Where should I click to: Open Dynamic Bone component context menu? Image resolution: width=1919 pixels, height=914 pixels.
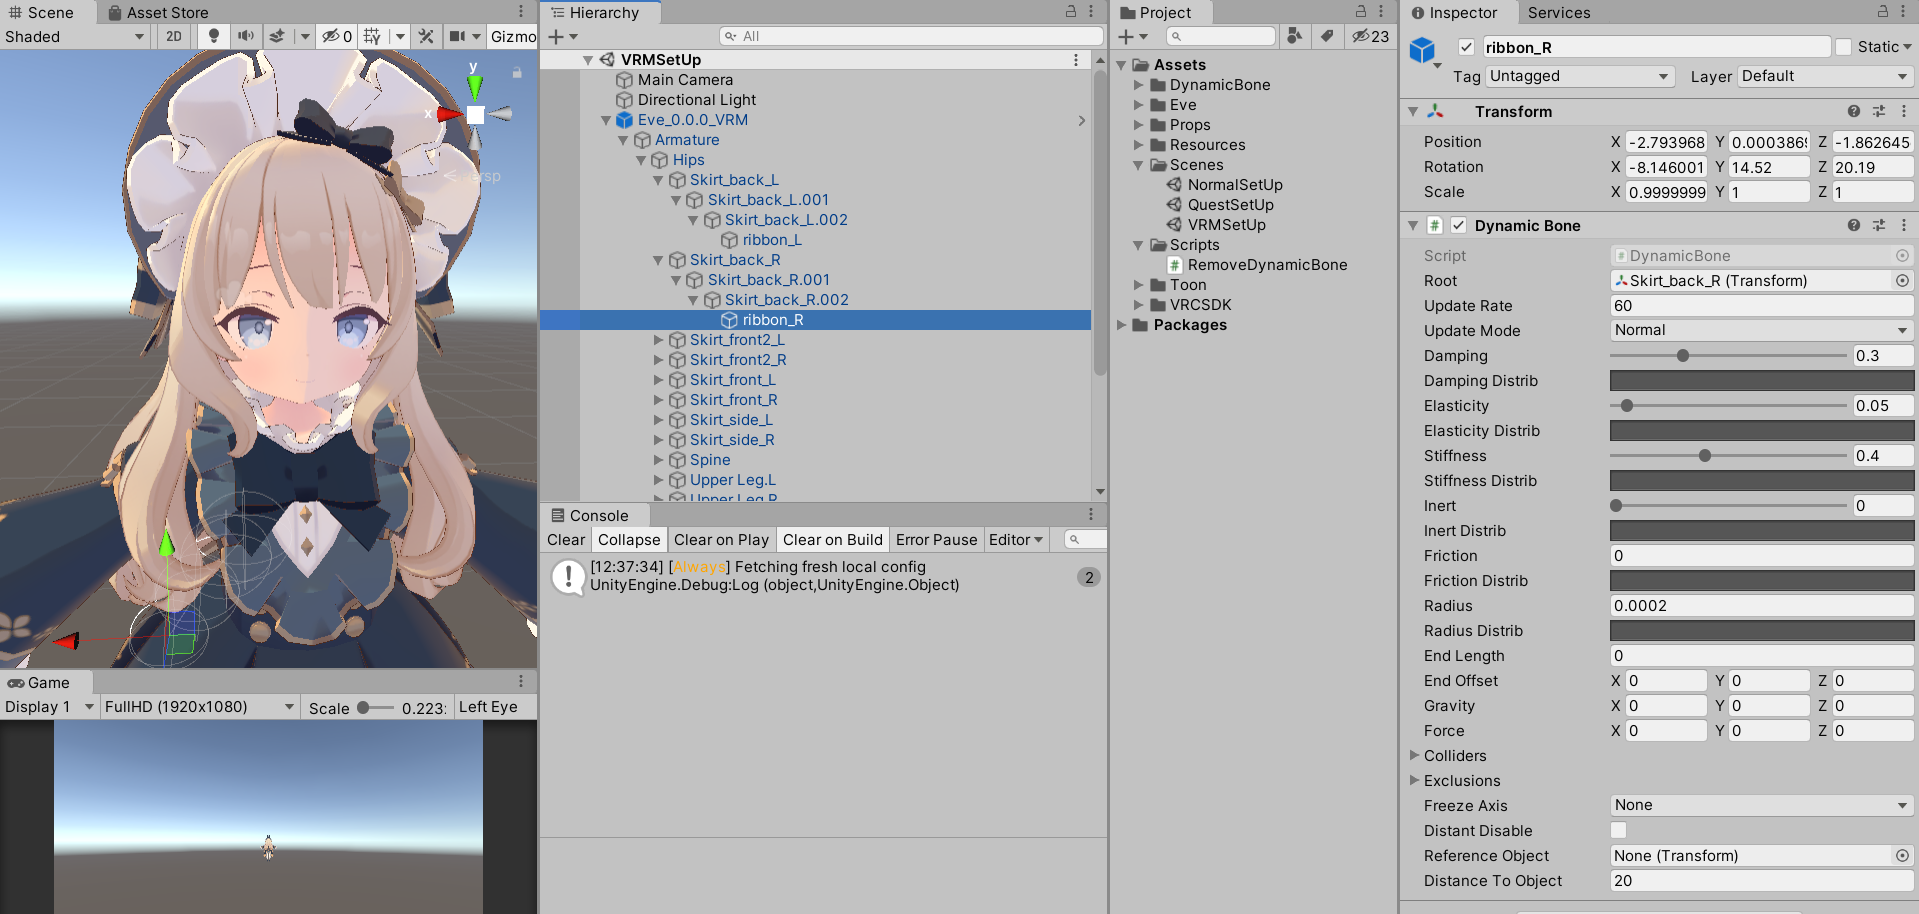pos(1903,225)
